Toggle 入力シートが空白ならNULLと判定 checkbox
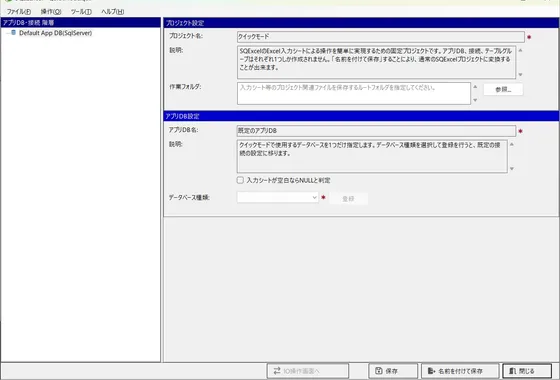Viewport: 560px width, 380px height. (x=240, y=180)
